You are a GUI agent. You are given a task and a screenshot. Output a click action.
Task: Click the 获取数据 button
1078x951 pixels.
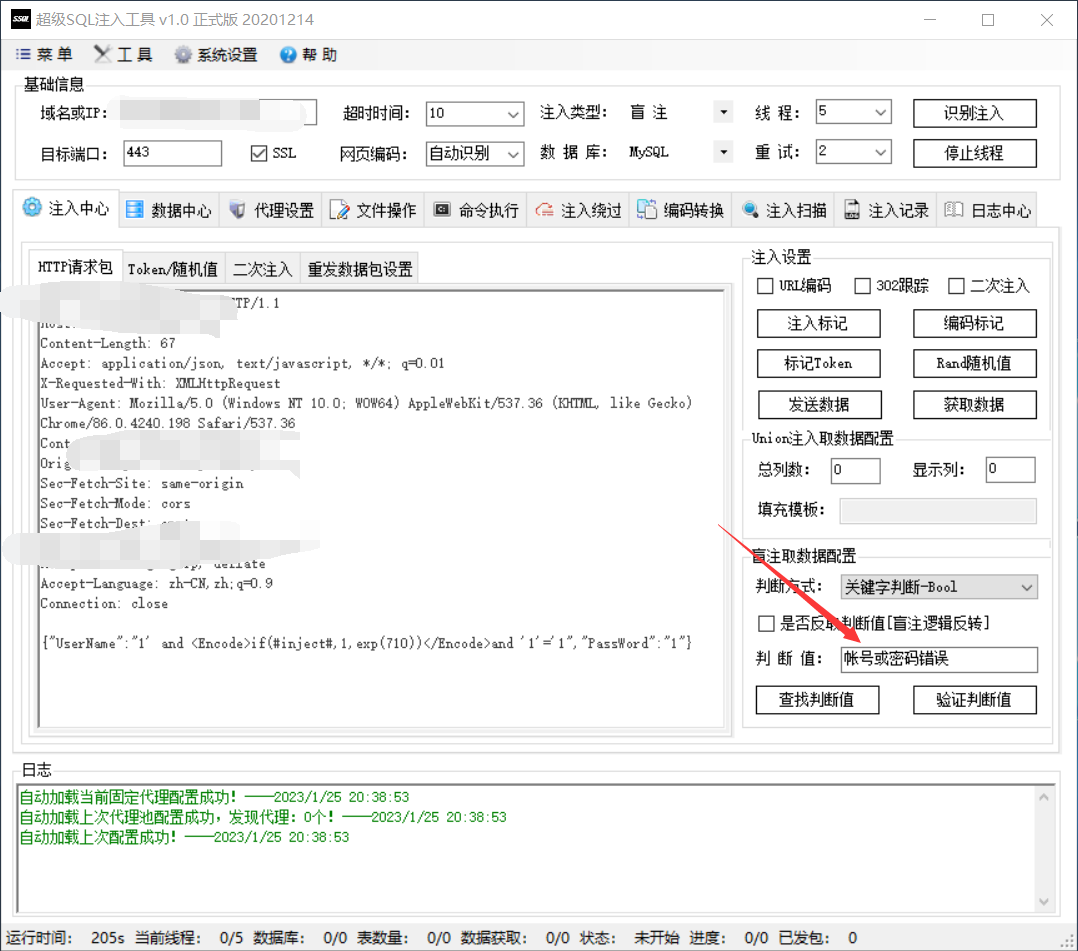[974, 404]
